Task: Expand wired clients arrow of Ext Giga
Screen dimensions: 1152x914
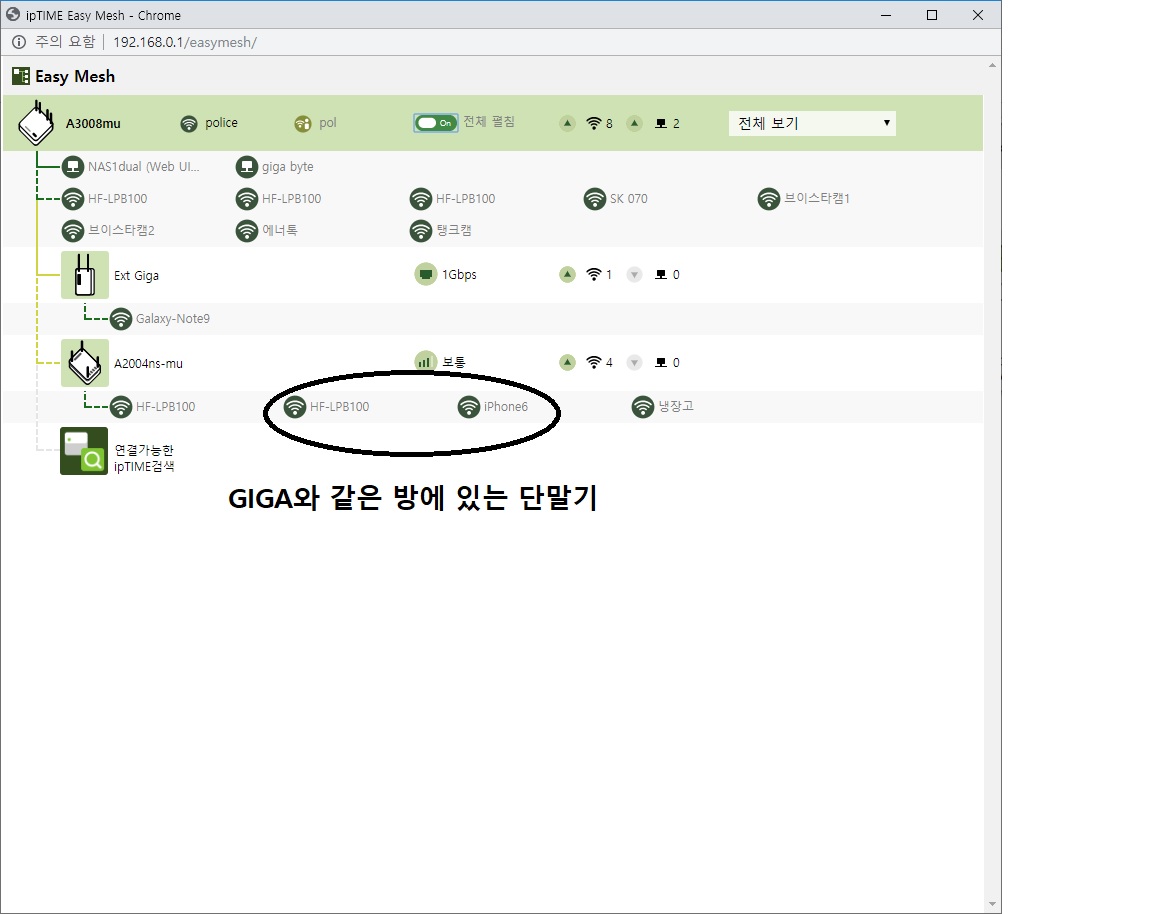Action: tap(635, 275)
